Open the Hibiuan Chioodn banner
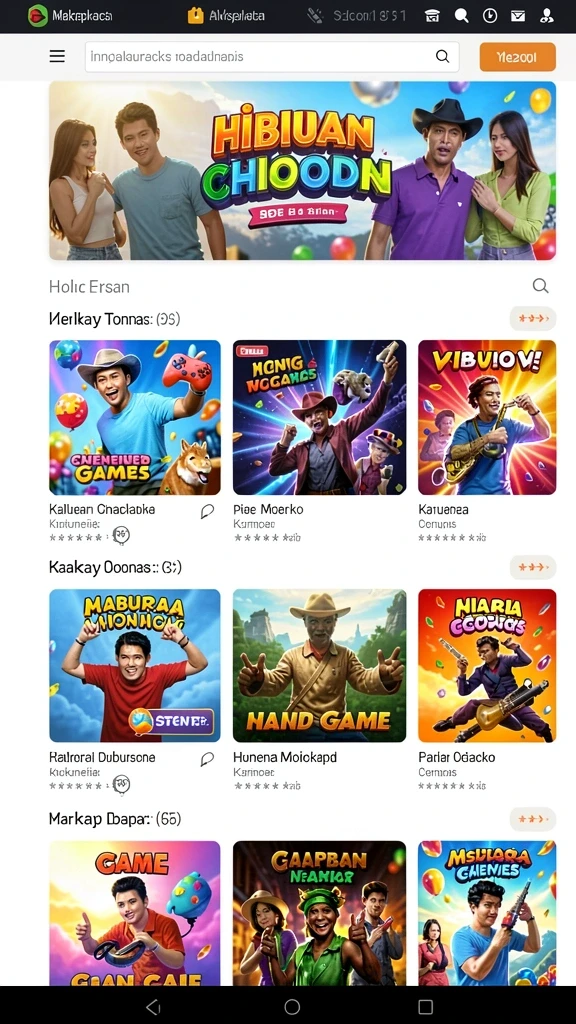The image size is (576, 1024). point(302,170)
